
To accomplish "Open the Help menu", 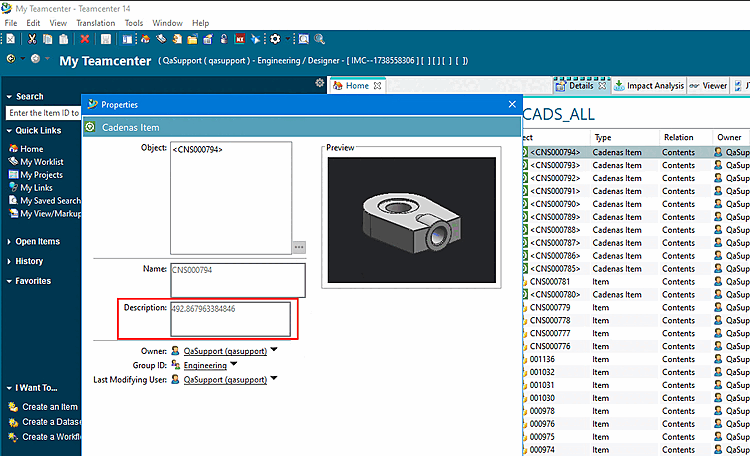I will (x=200, y=23).
